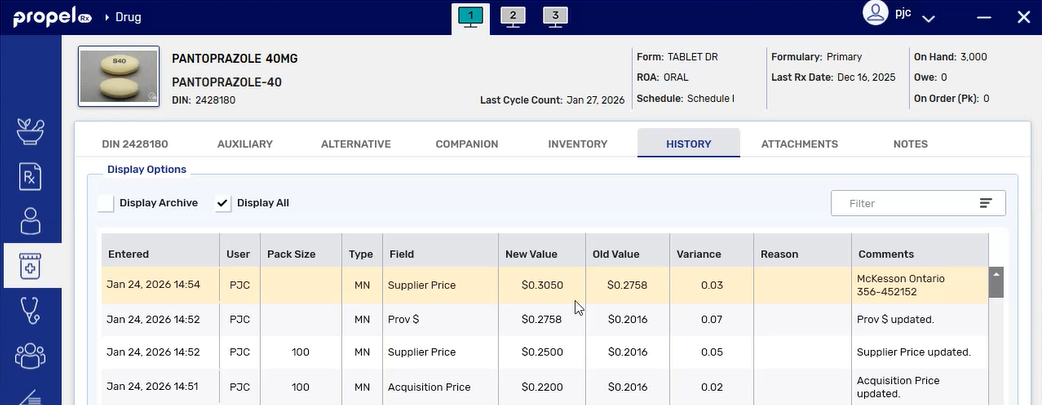Uncheck the Display All checkbox
The width and height of the screenshot is (1042, 405).
223,203
